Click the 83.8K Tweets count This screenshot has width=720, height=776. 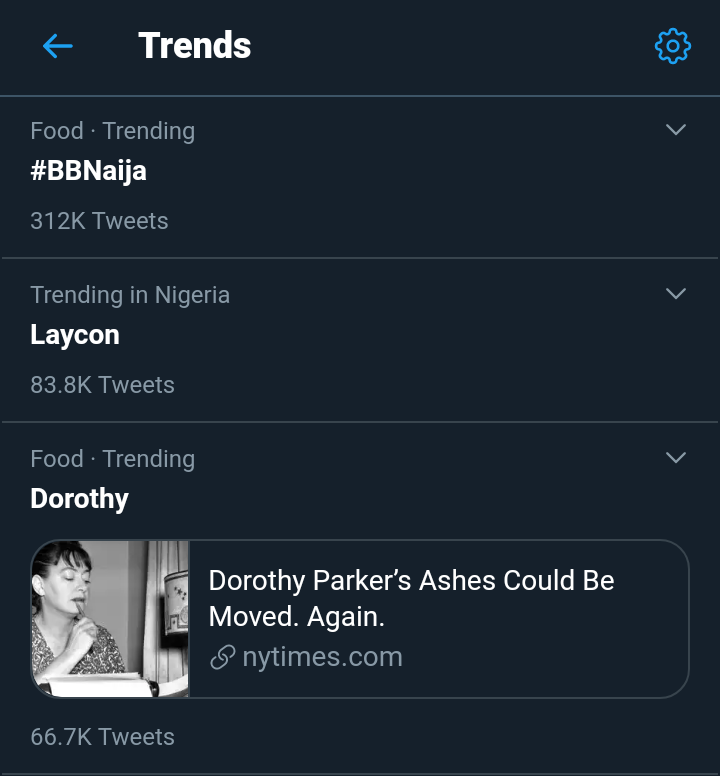102,385
